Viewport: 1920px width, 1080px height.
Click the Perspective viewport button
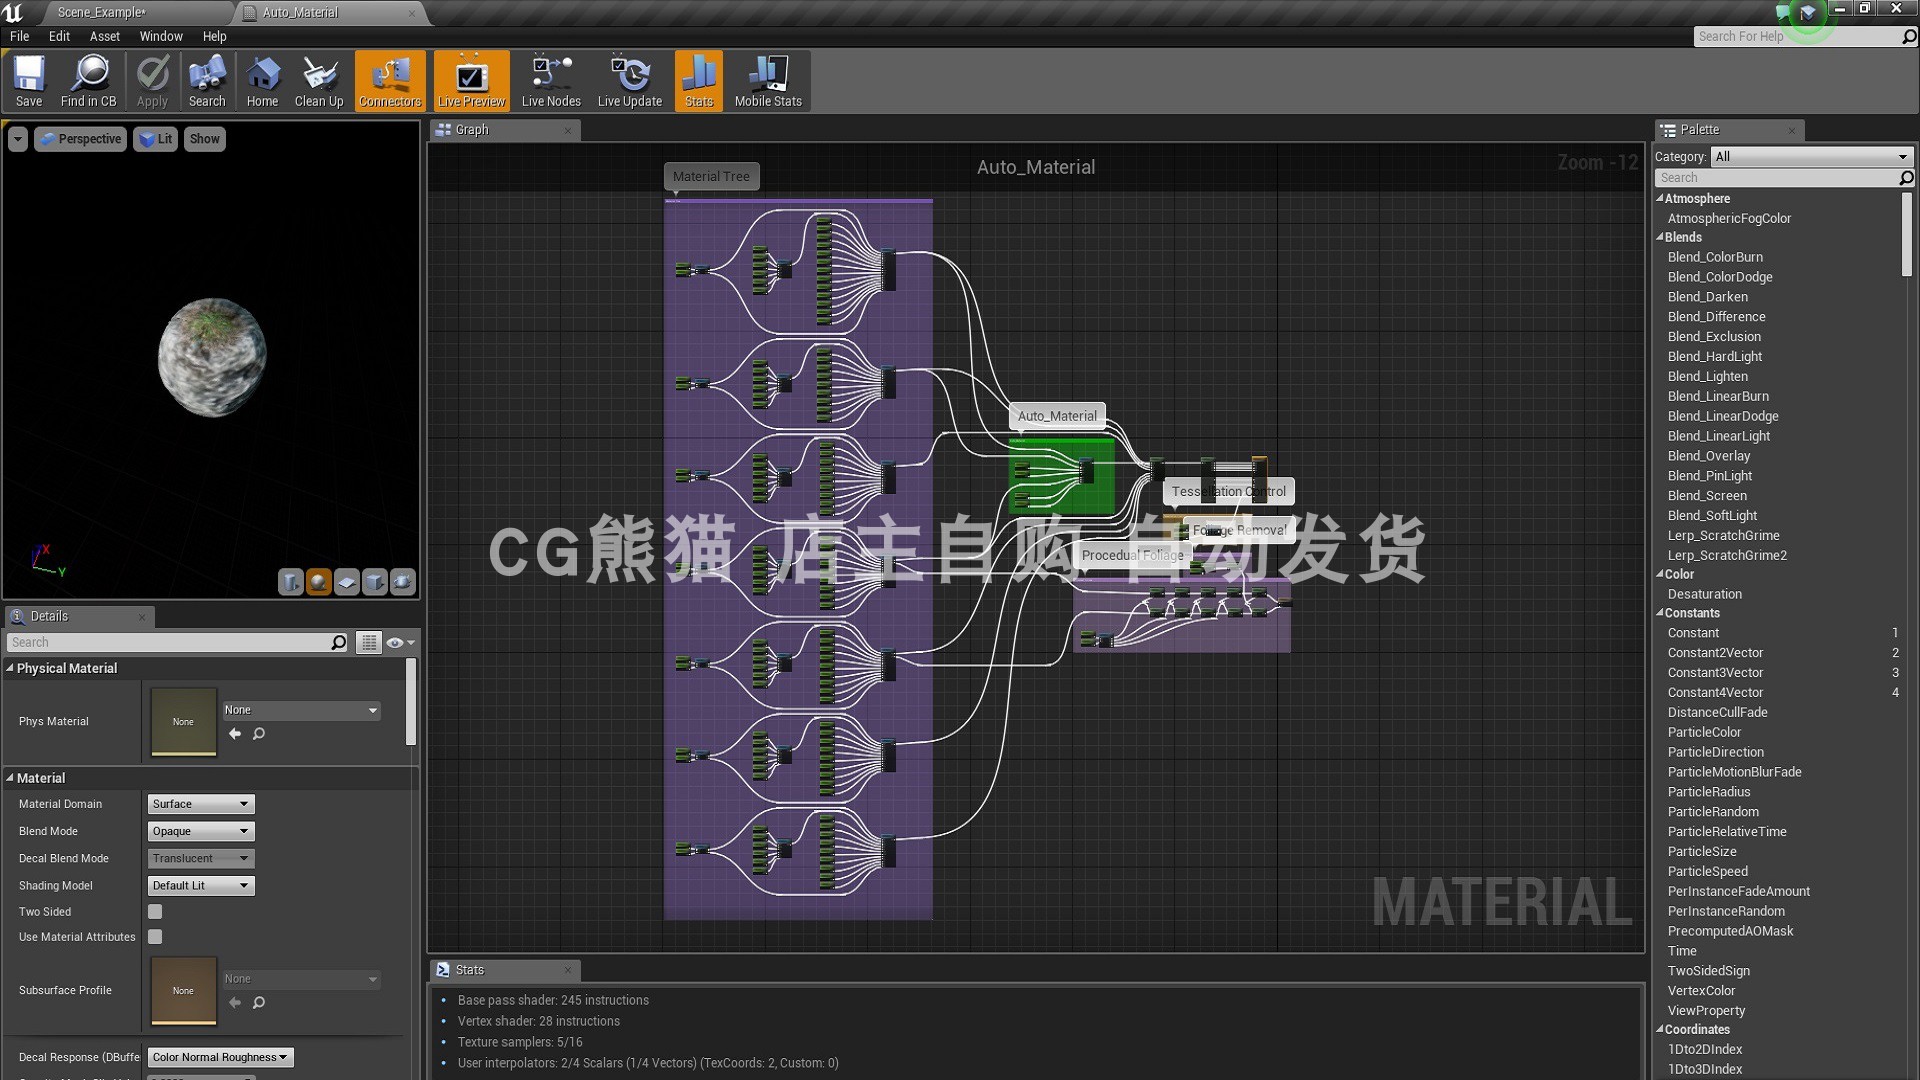81,139
